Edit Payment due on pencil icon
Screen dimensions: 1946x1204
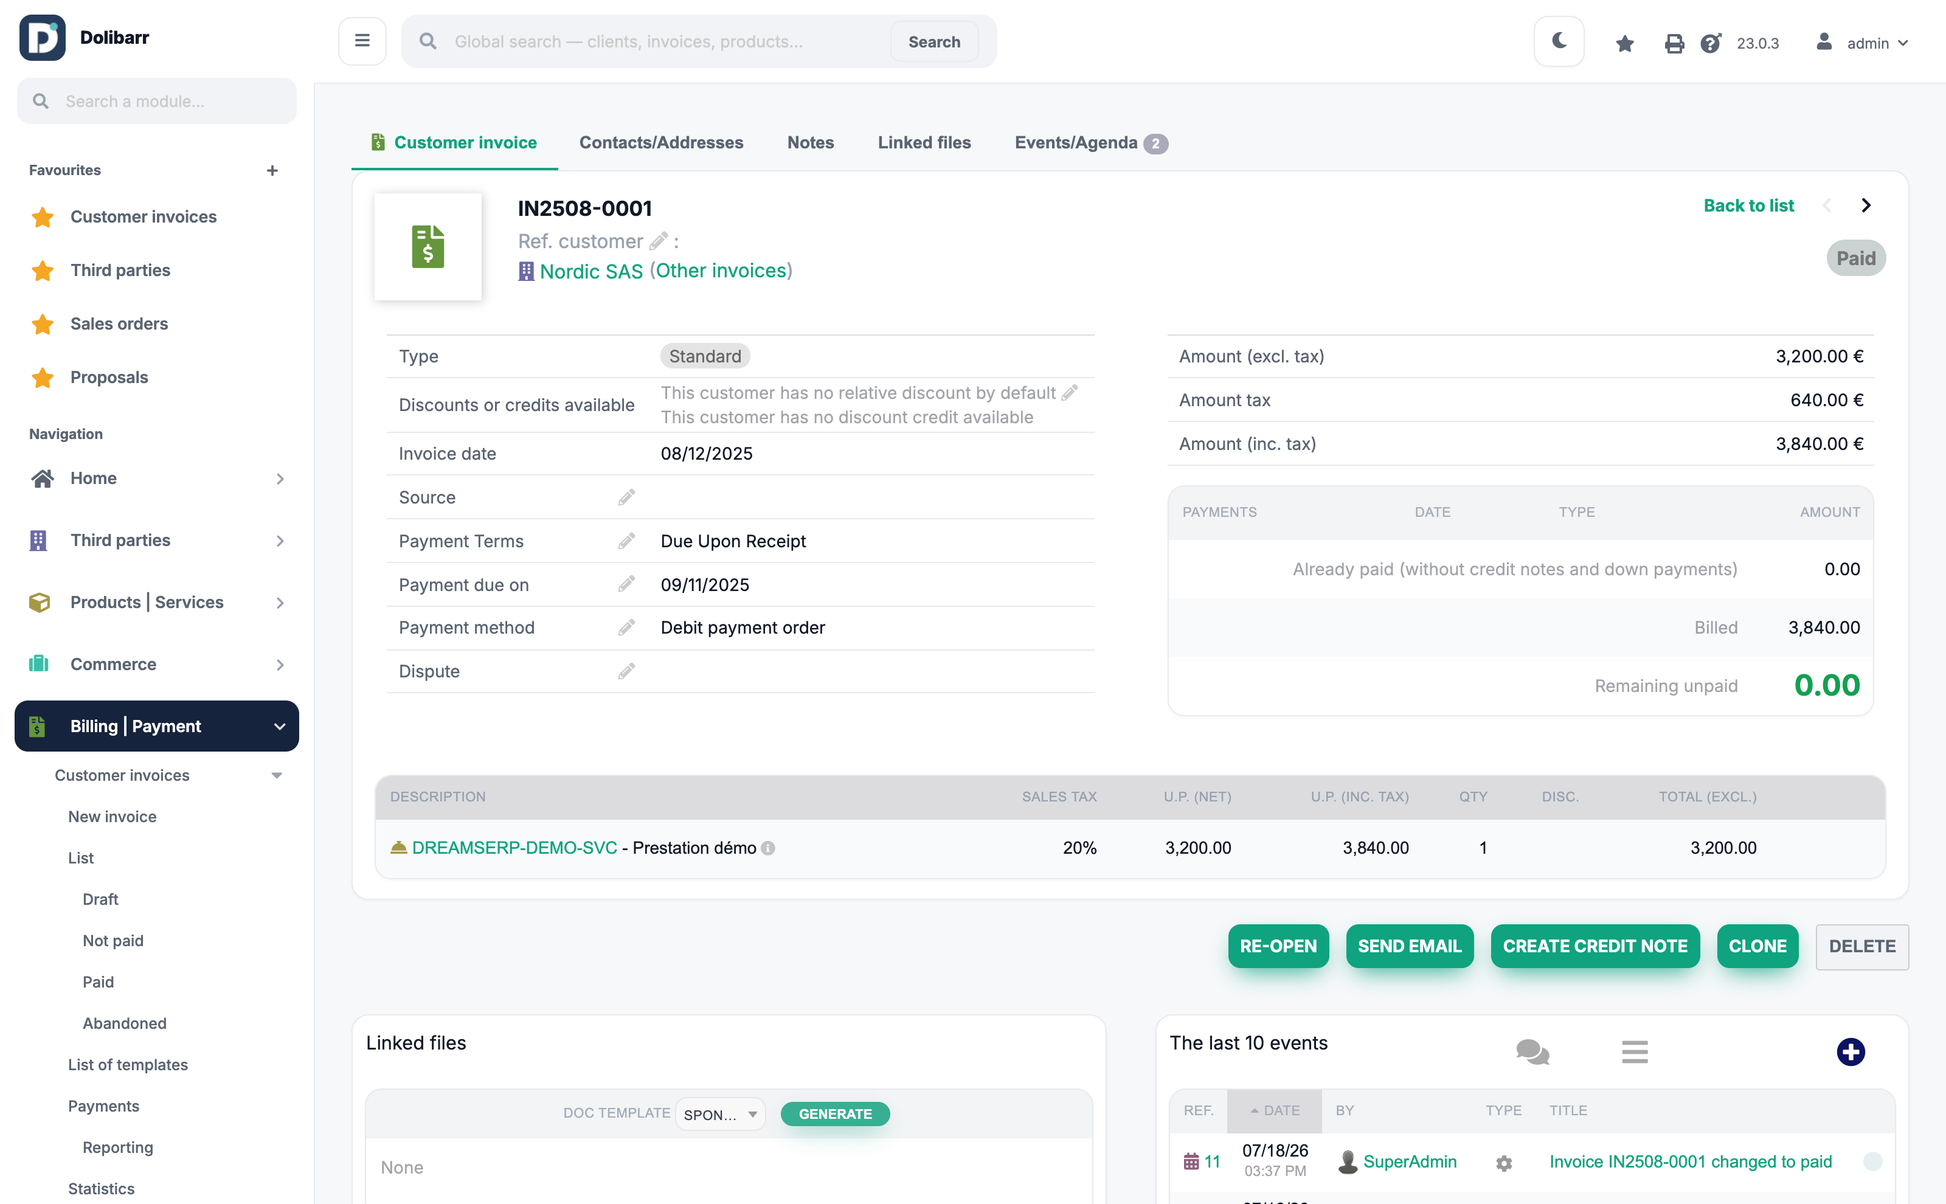click(x=626, y=584)
